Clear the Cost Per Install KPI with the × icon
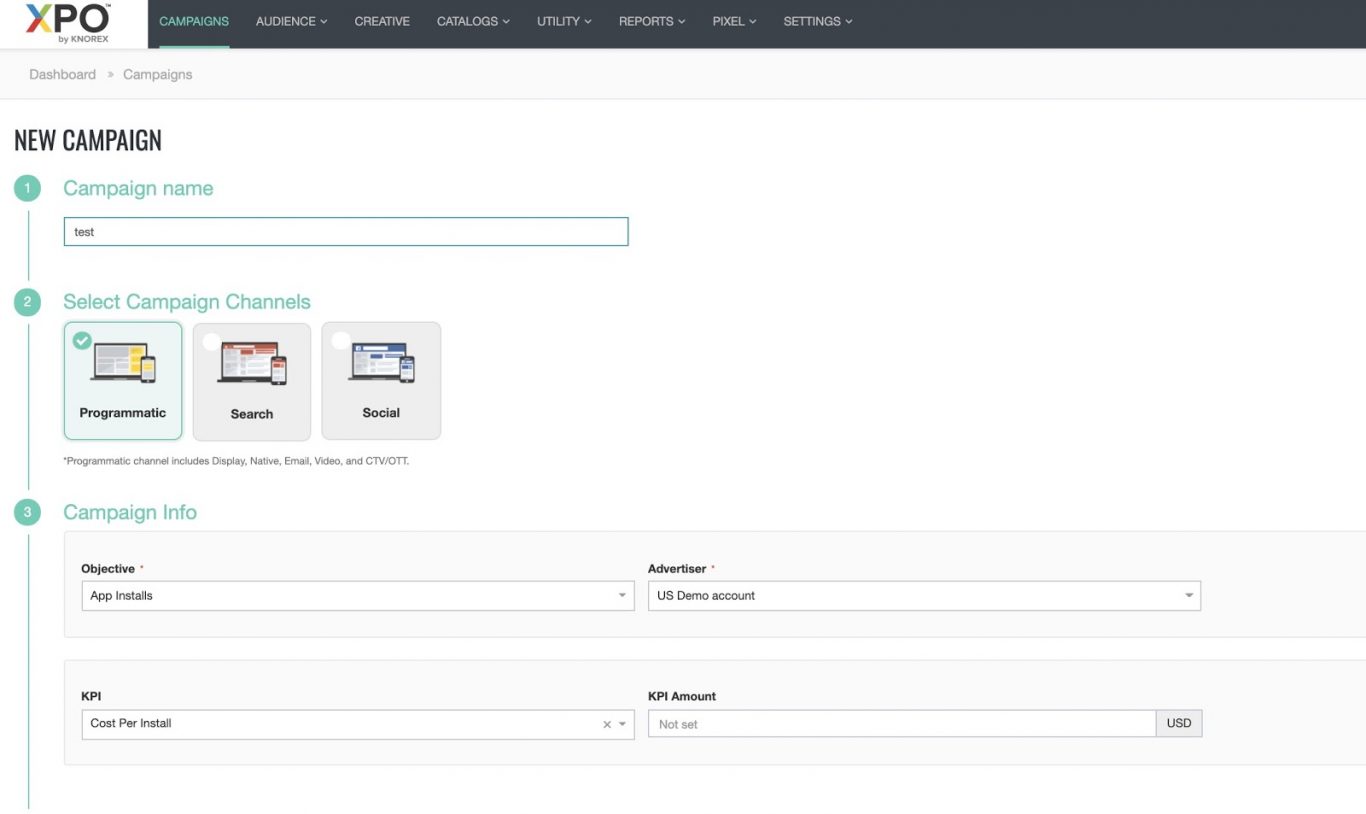Screen dimensions: 1366x814 pos(606,723)
